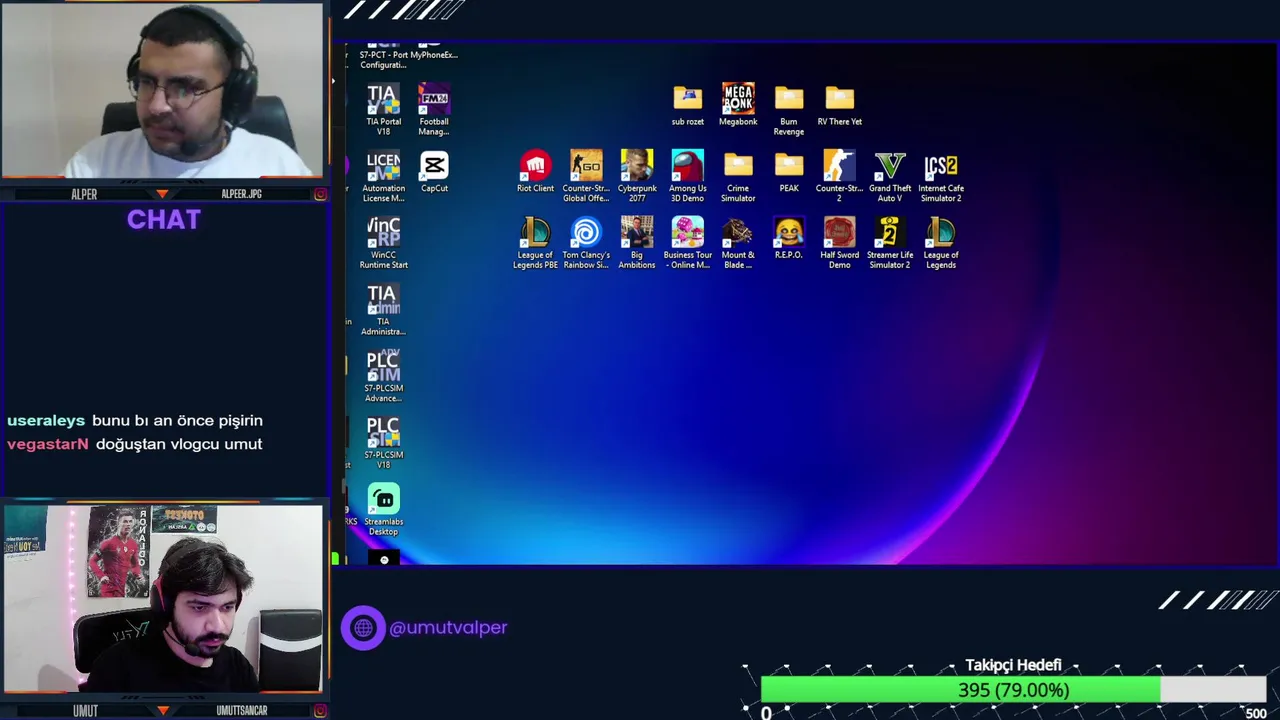The image size is (1280, 720).
Task: Launch Among Us 3D Demo
Action: coord(687,177)
